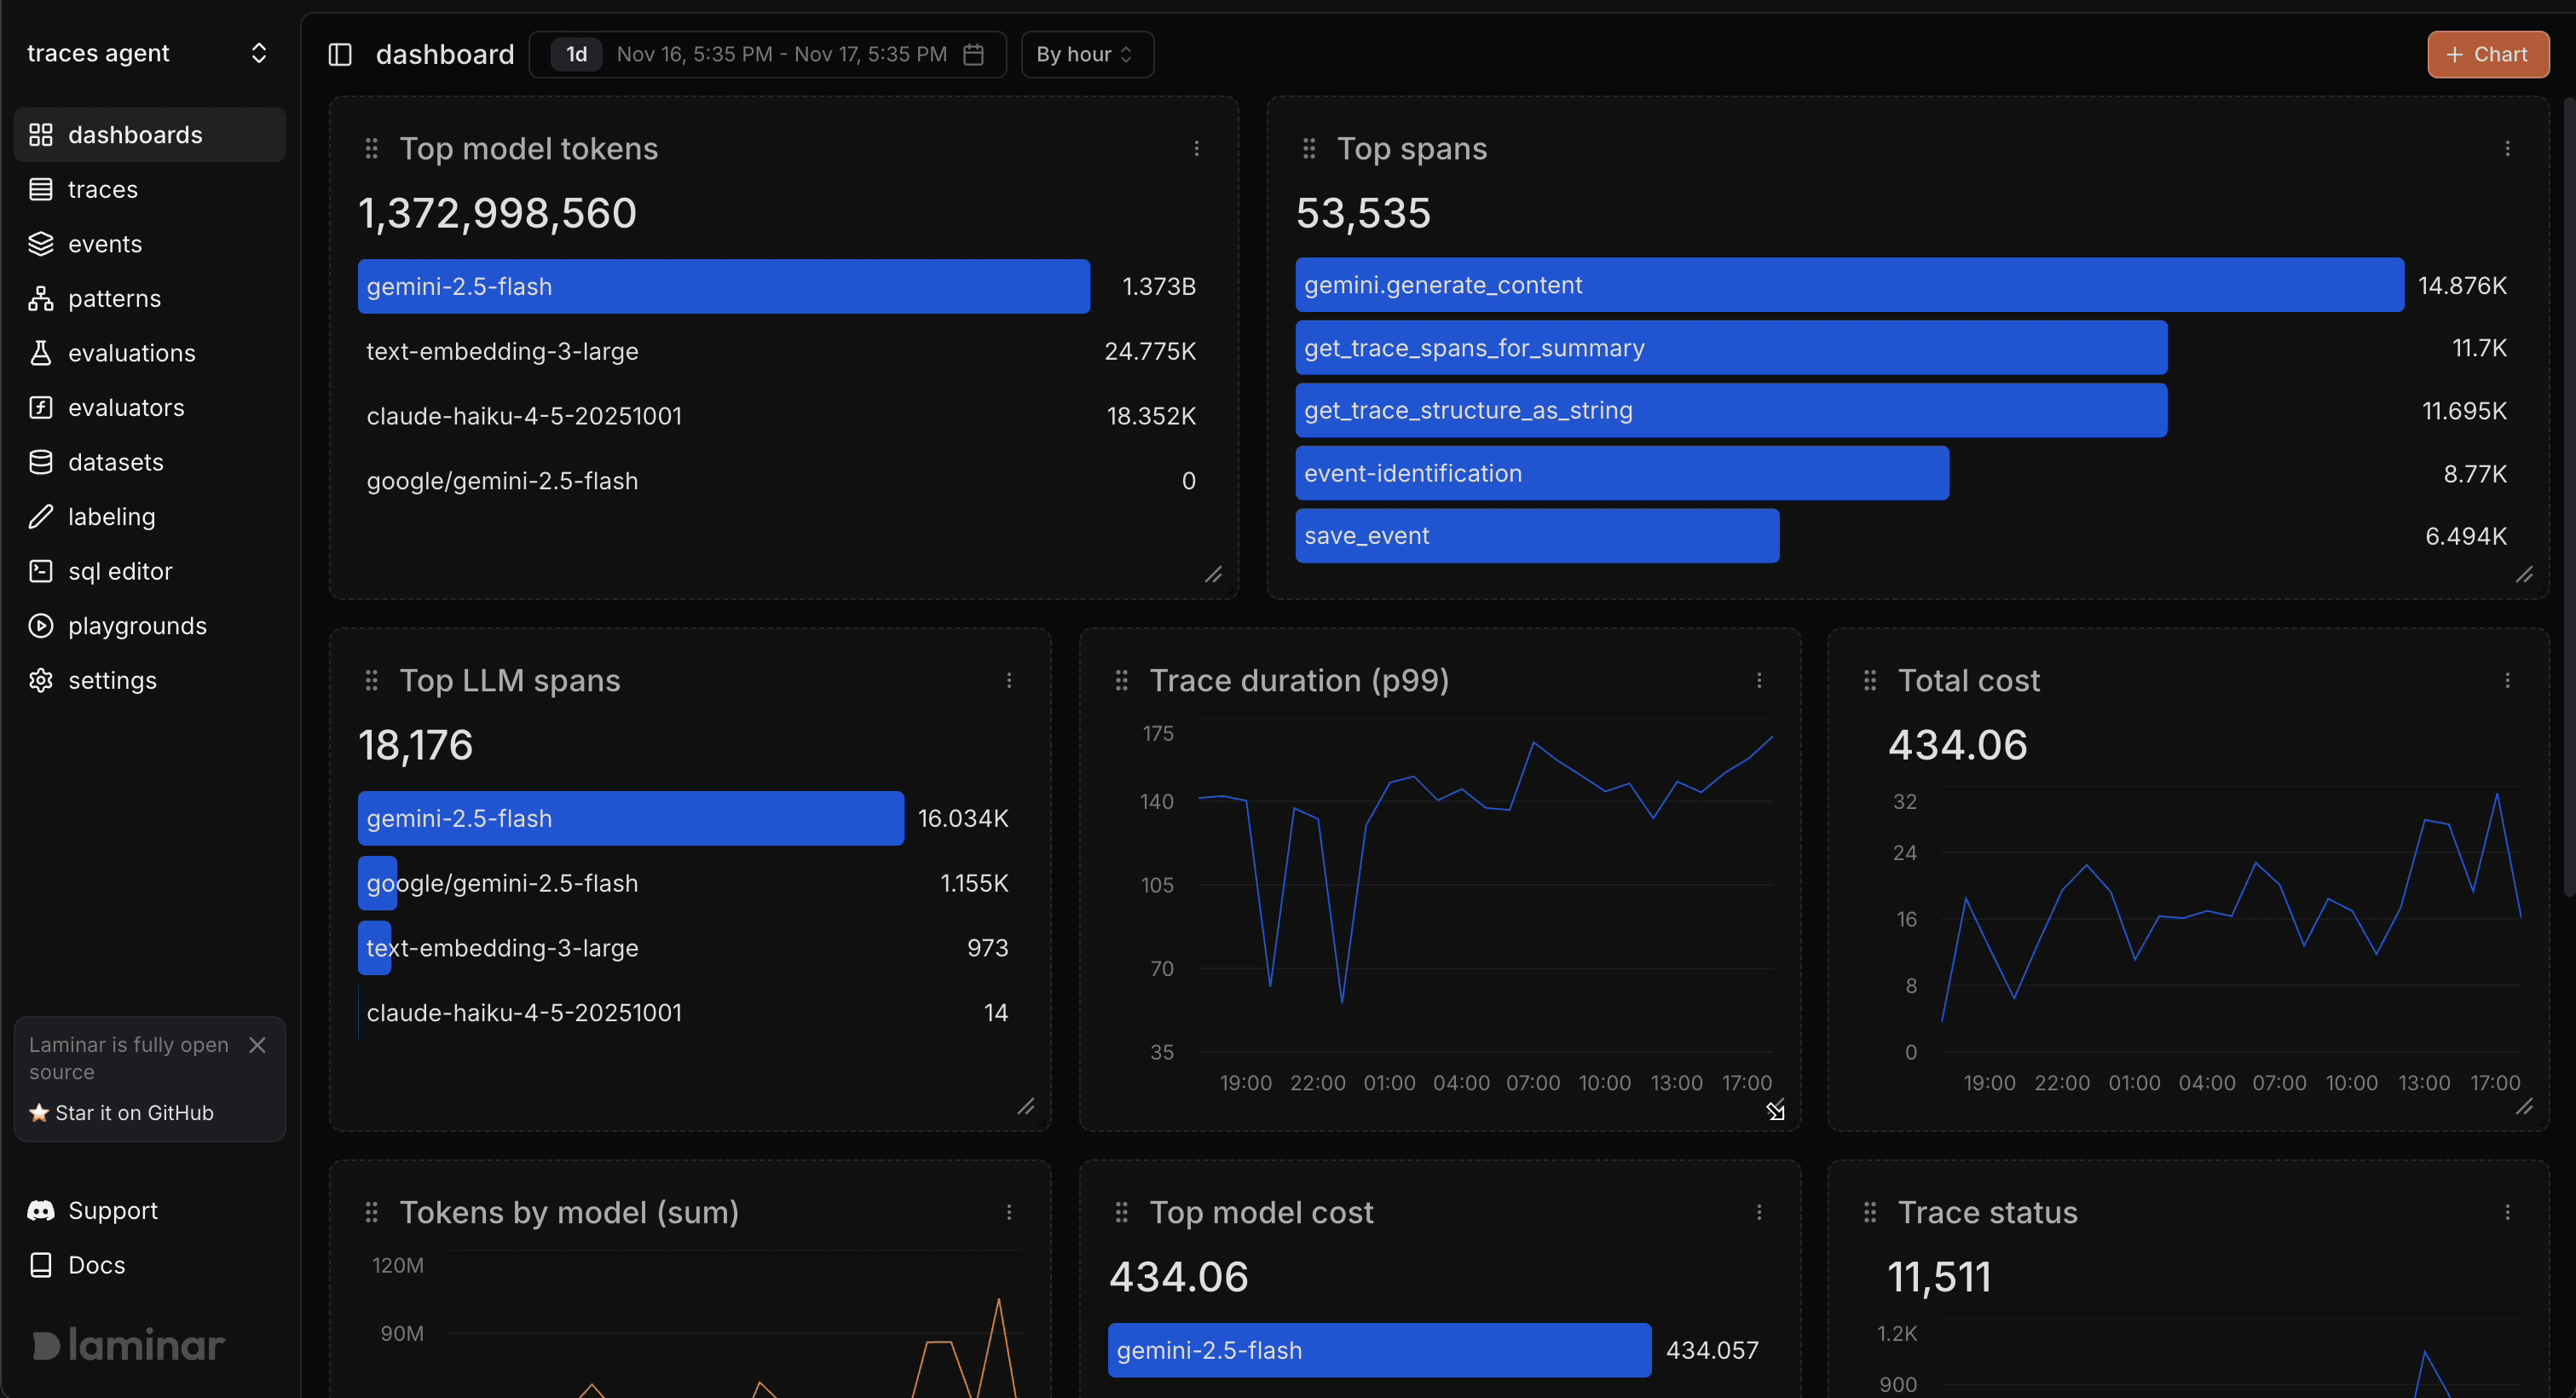Open the Top model tokens options menu
This screenshot has height=1398, width=2576.
[x=1197, y=148]
